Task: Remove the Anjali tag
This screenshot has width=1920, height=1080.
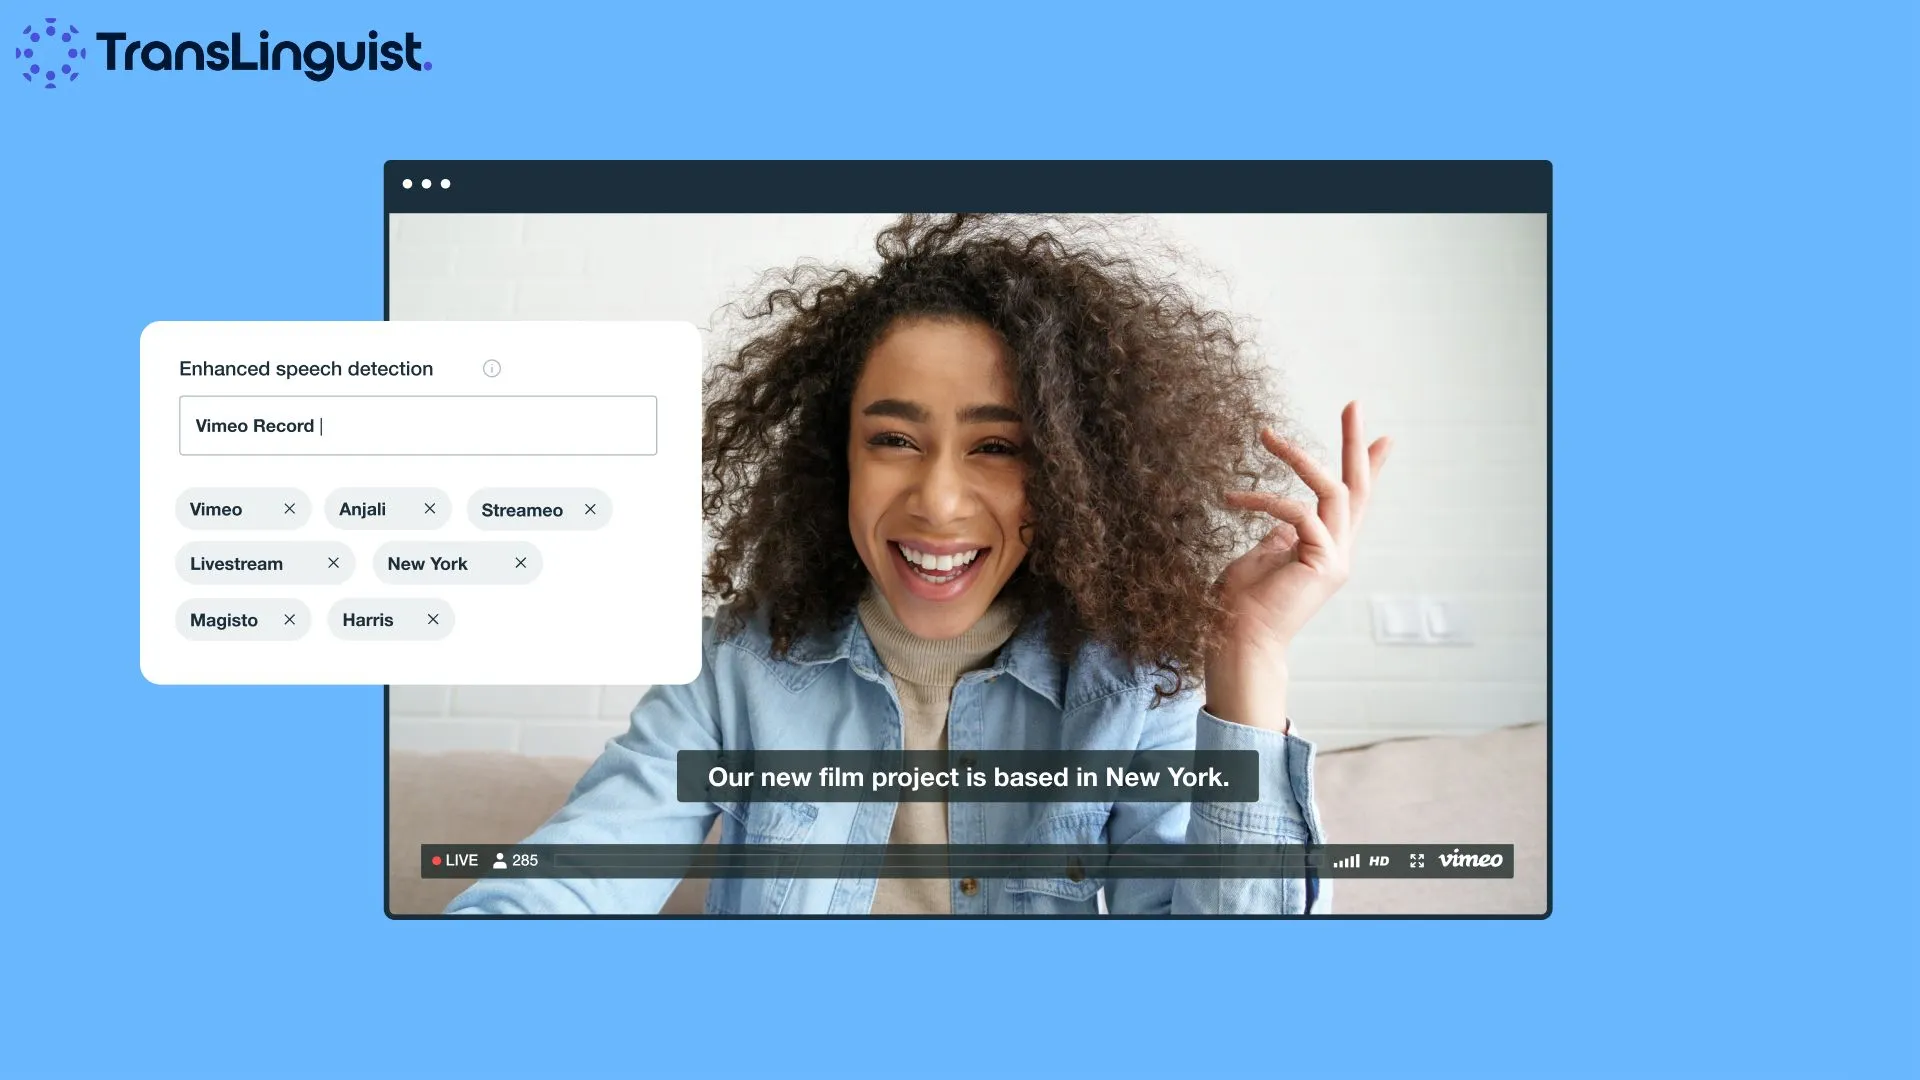Action: coord(430,509)
